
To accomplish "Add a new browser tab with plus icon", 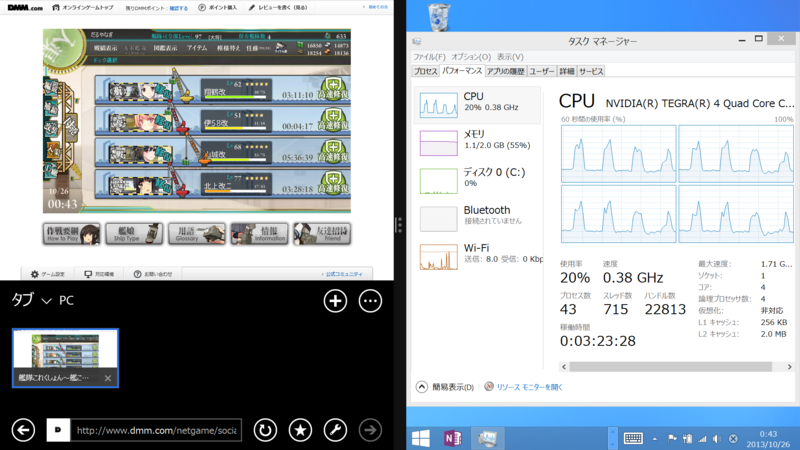I will click(335, 301).
